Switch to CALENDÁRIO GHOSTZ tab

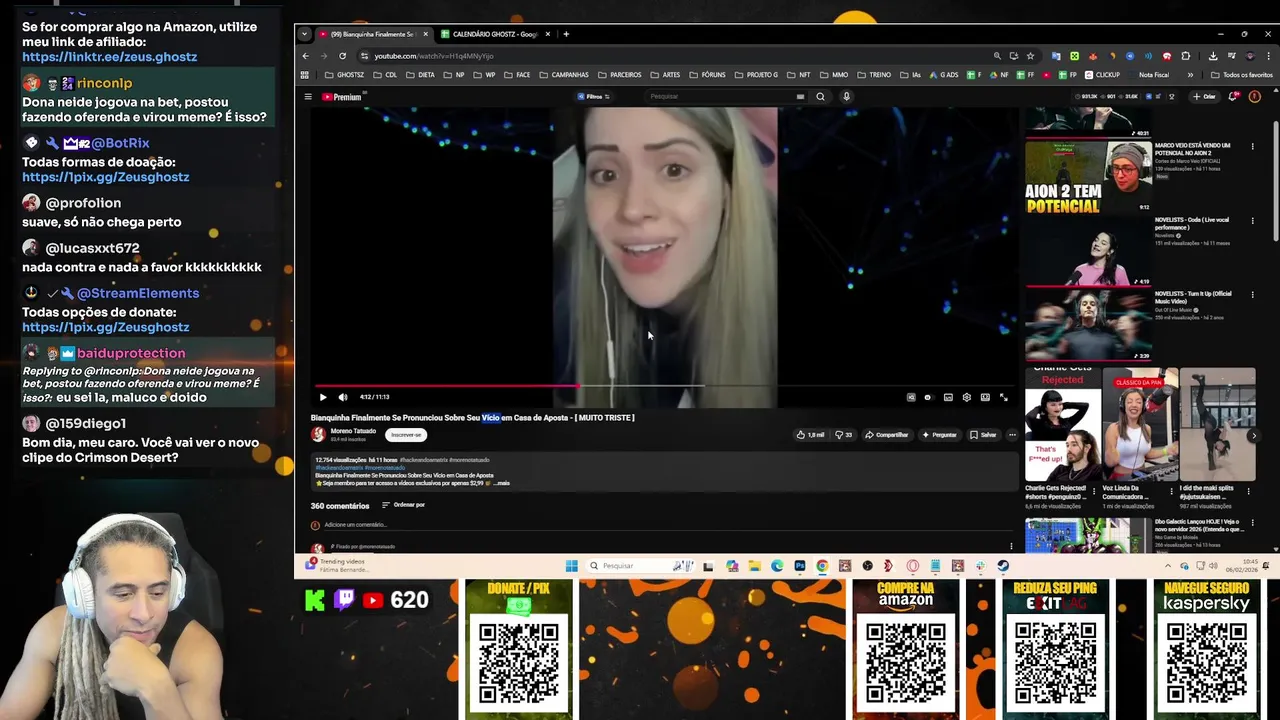tap(494, 34)
